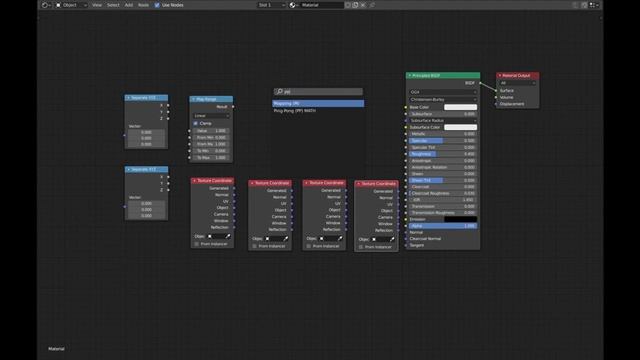Open the Select menu
Screen dimensions: 640x360
[x=113, y=5]
